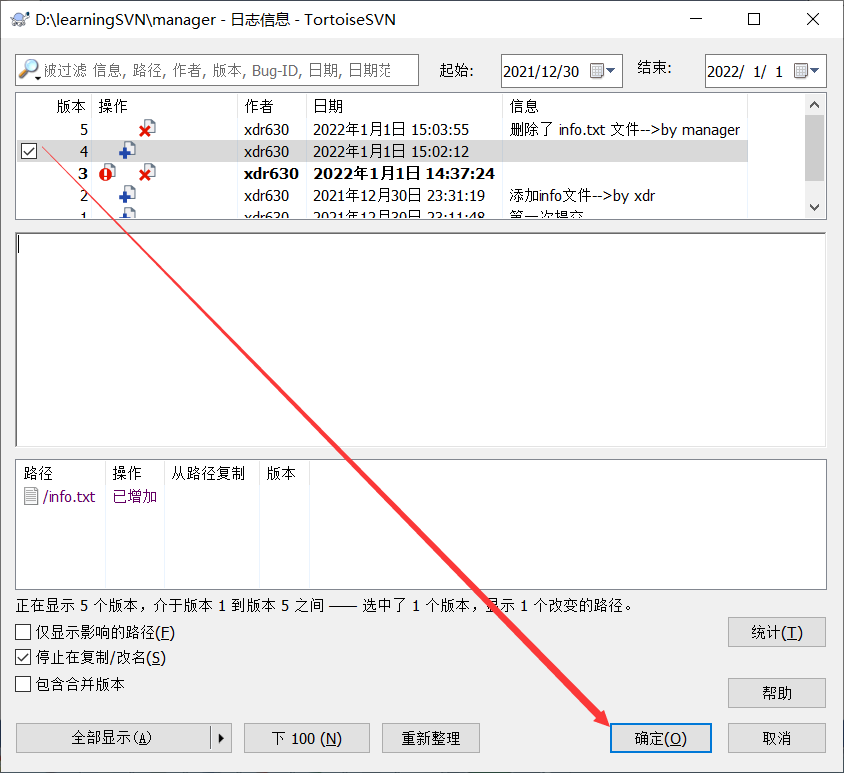The width and height of the screenshot is (844, 773).
Task: Click the filter text input field
Action: click(217, 70)
